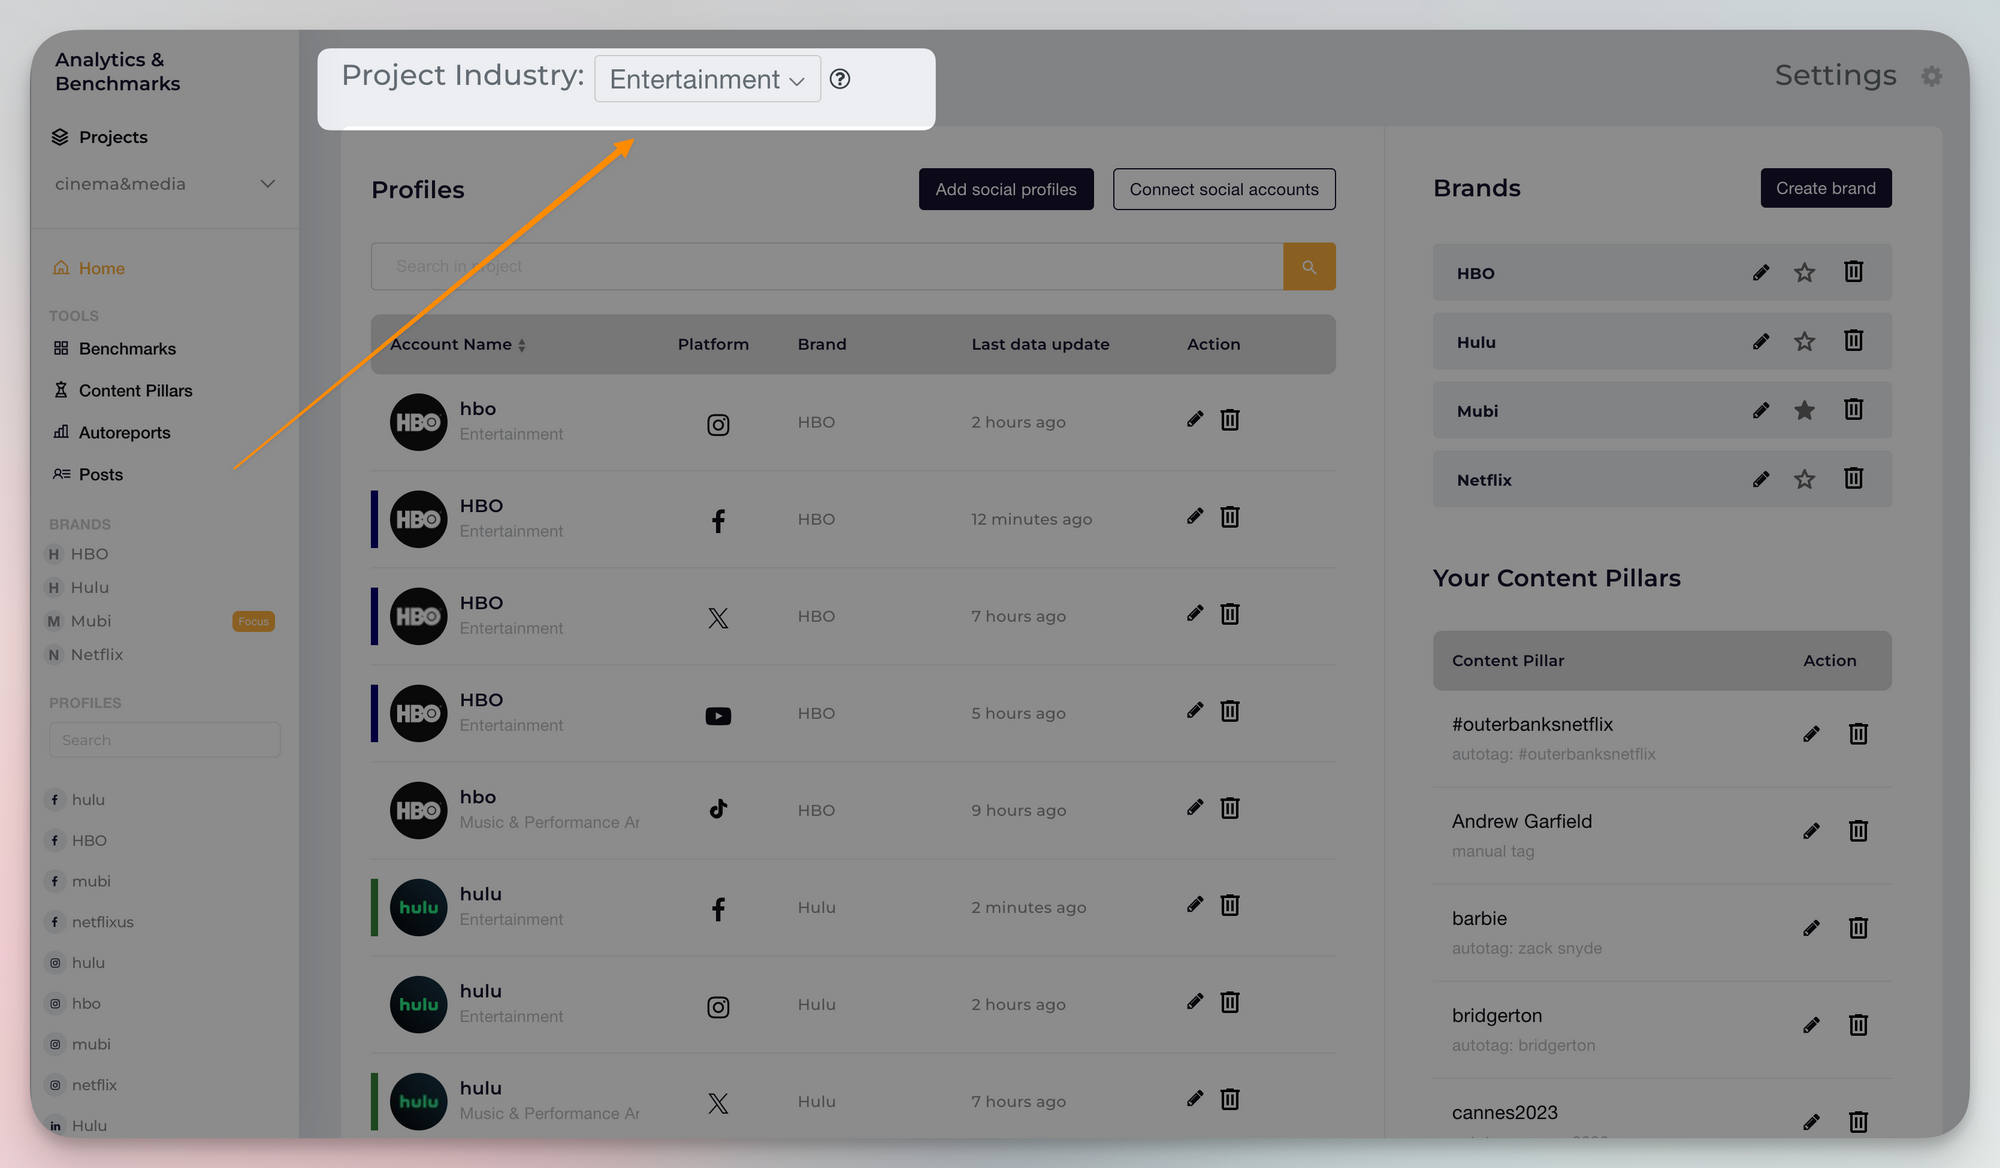Click Connect social accounts button

tap(1224, 189)
